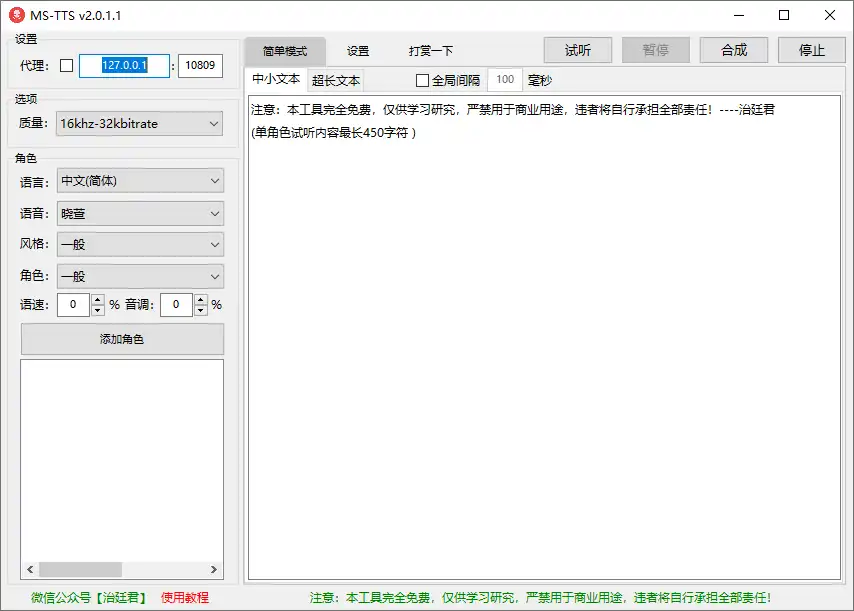The width and height of the screenshot is (854, 611).
Task: Open the 语音 voice dropdown showing 晓萱
Action: click(139, 212)
